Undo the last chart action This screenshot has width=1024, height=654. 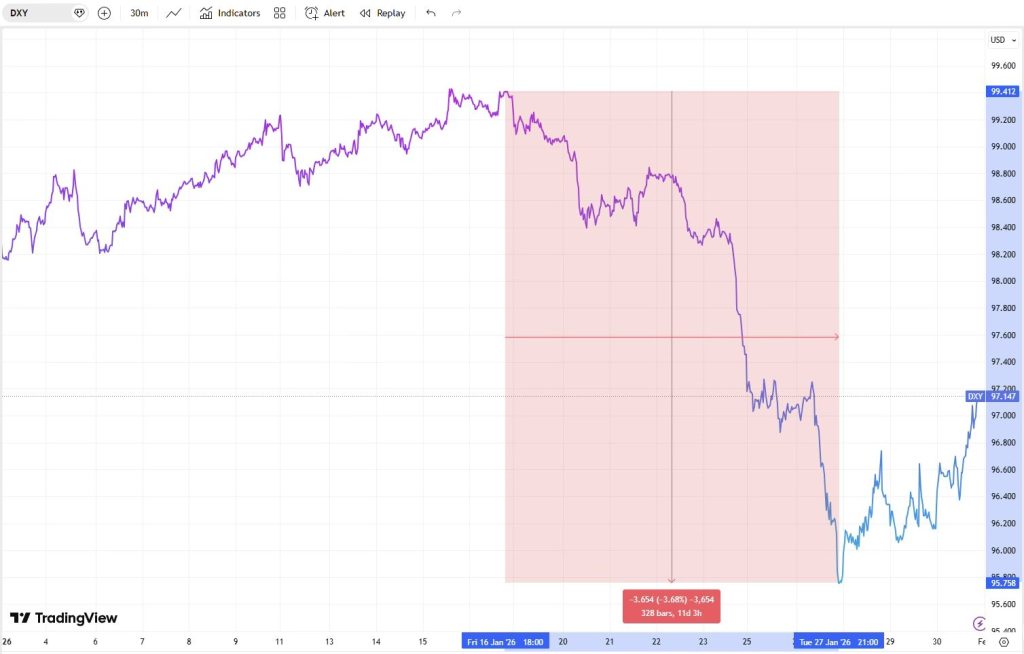coord(430,13)
